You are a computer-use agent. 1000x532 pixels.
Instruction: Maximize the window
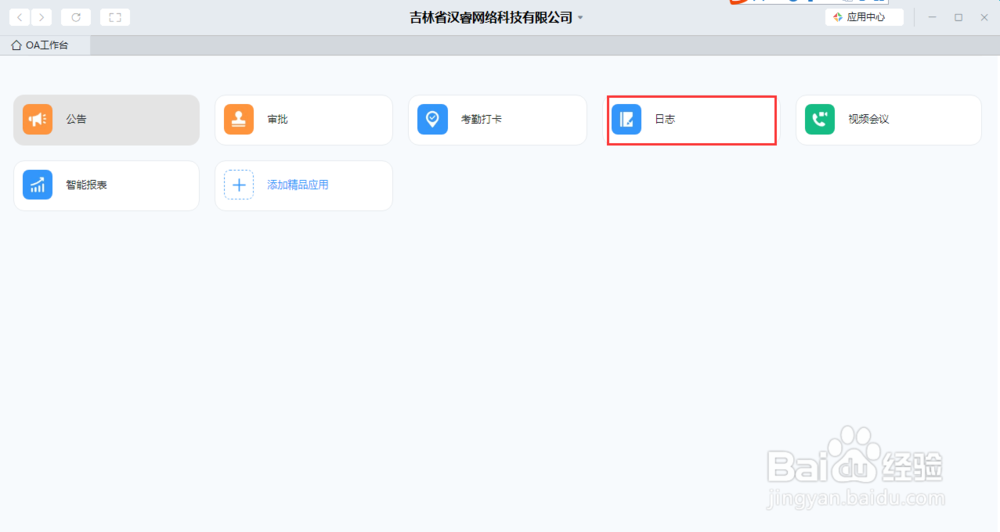point(959,17)
